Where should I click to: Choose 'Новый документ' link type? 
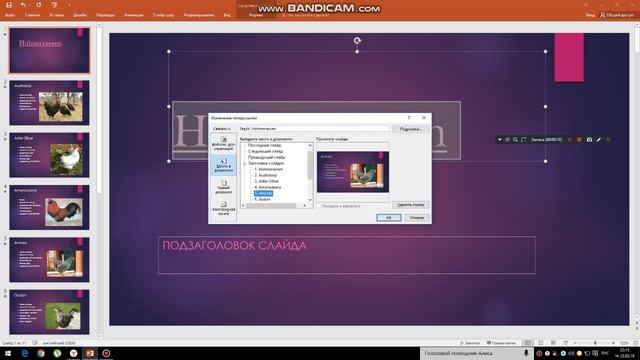click(223, 187)
